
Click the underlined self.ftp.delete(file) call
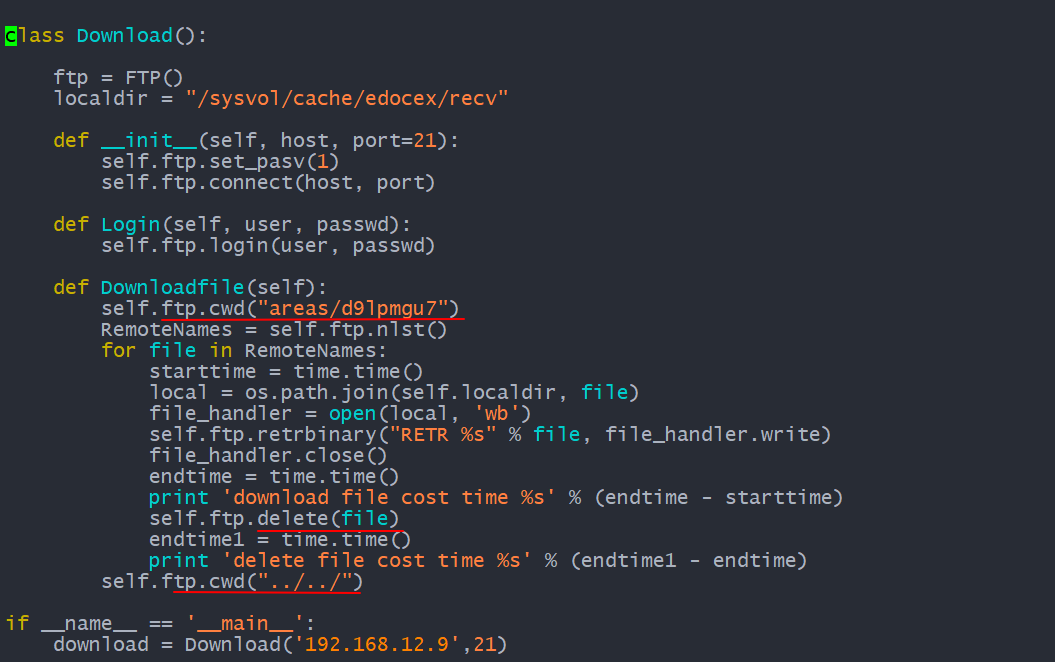274,519
